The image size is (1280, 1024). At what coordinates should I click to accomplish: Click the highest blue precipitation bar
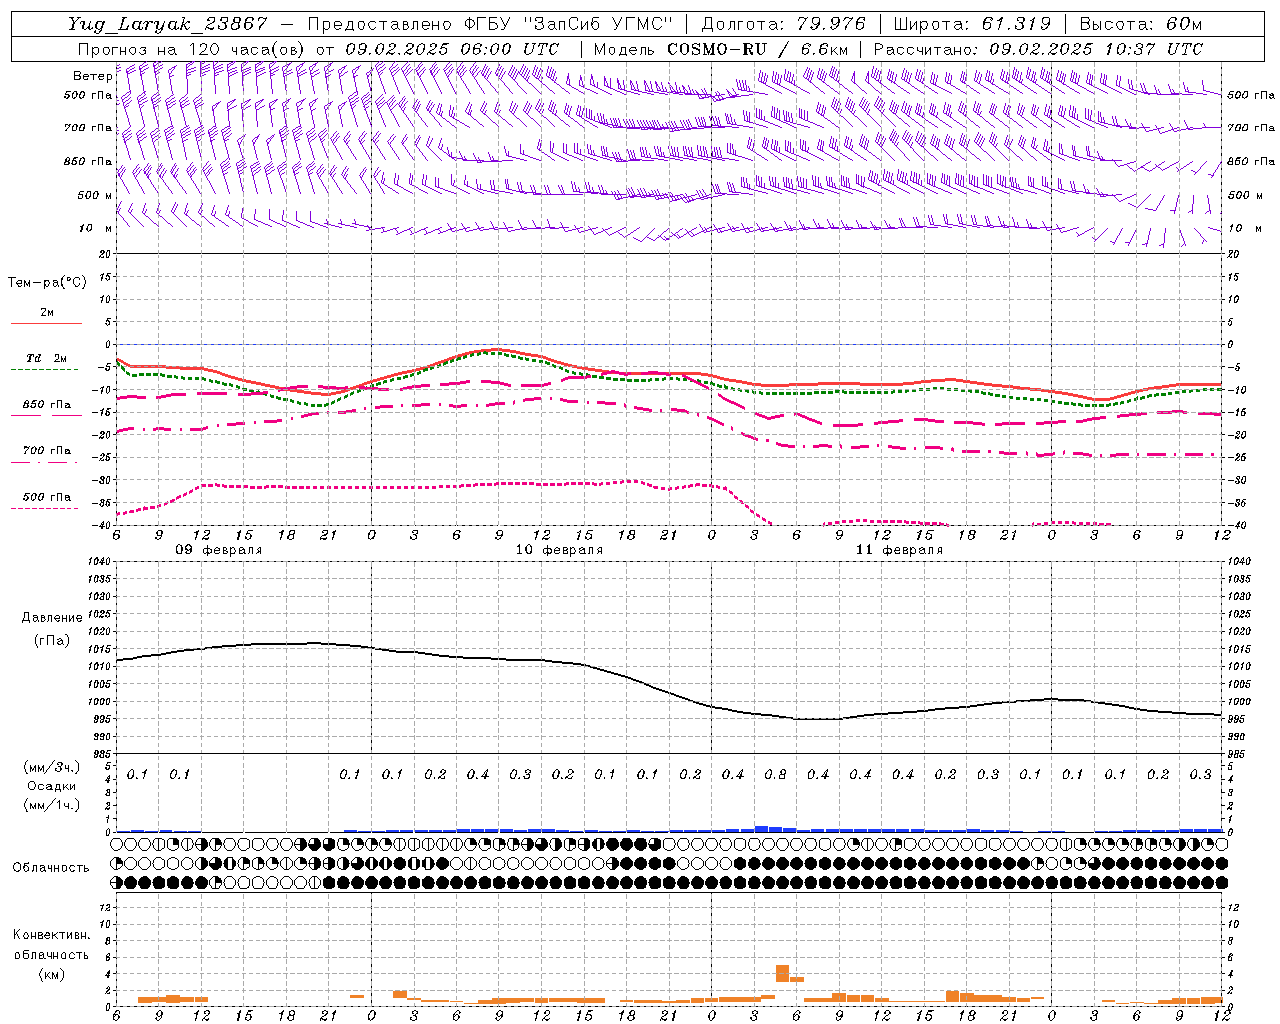761,828
